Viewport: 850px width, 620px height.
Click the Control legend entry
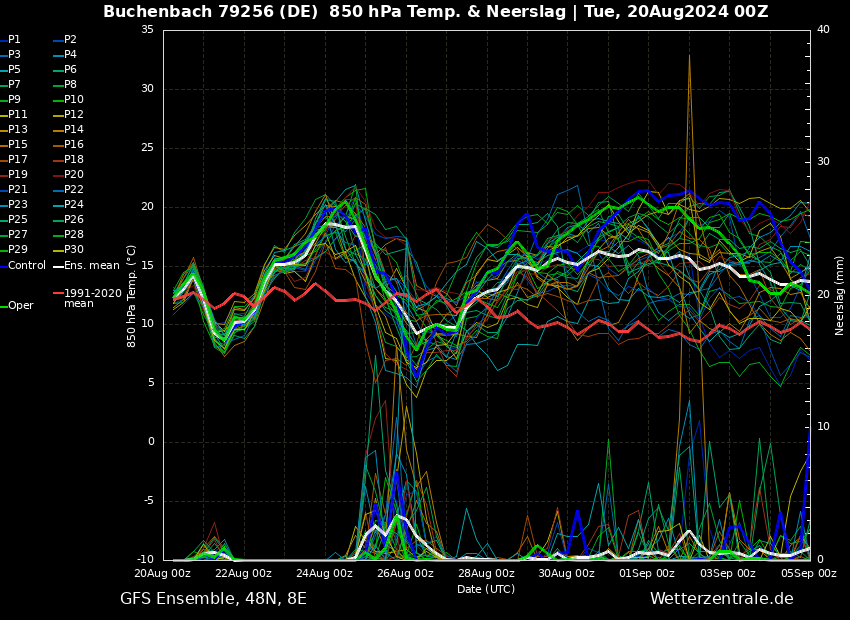click(x=23, y=266)
